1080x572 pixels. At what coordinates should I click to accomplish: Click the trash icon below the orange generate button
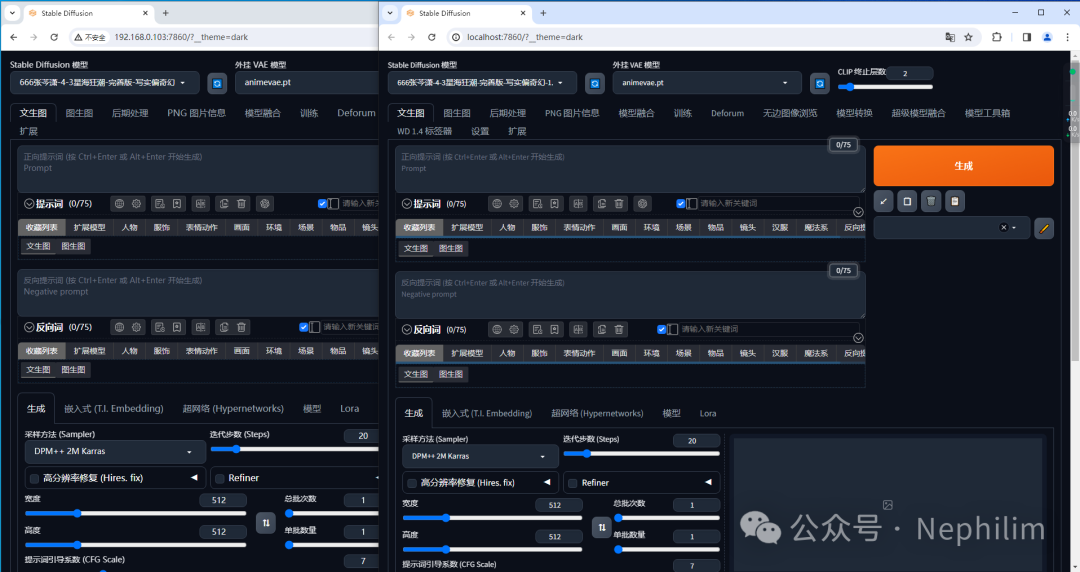[x=931, y=201]
